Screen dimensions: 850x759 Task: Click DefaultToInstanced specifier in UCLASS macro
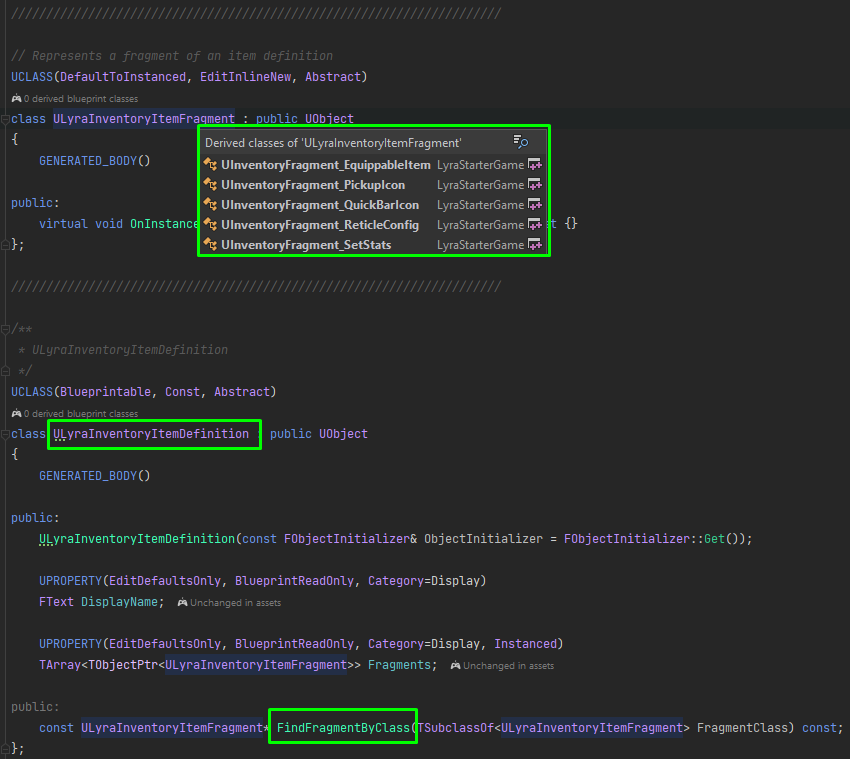(x=123, y=77)
